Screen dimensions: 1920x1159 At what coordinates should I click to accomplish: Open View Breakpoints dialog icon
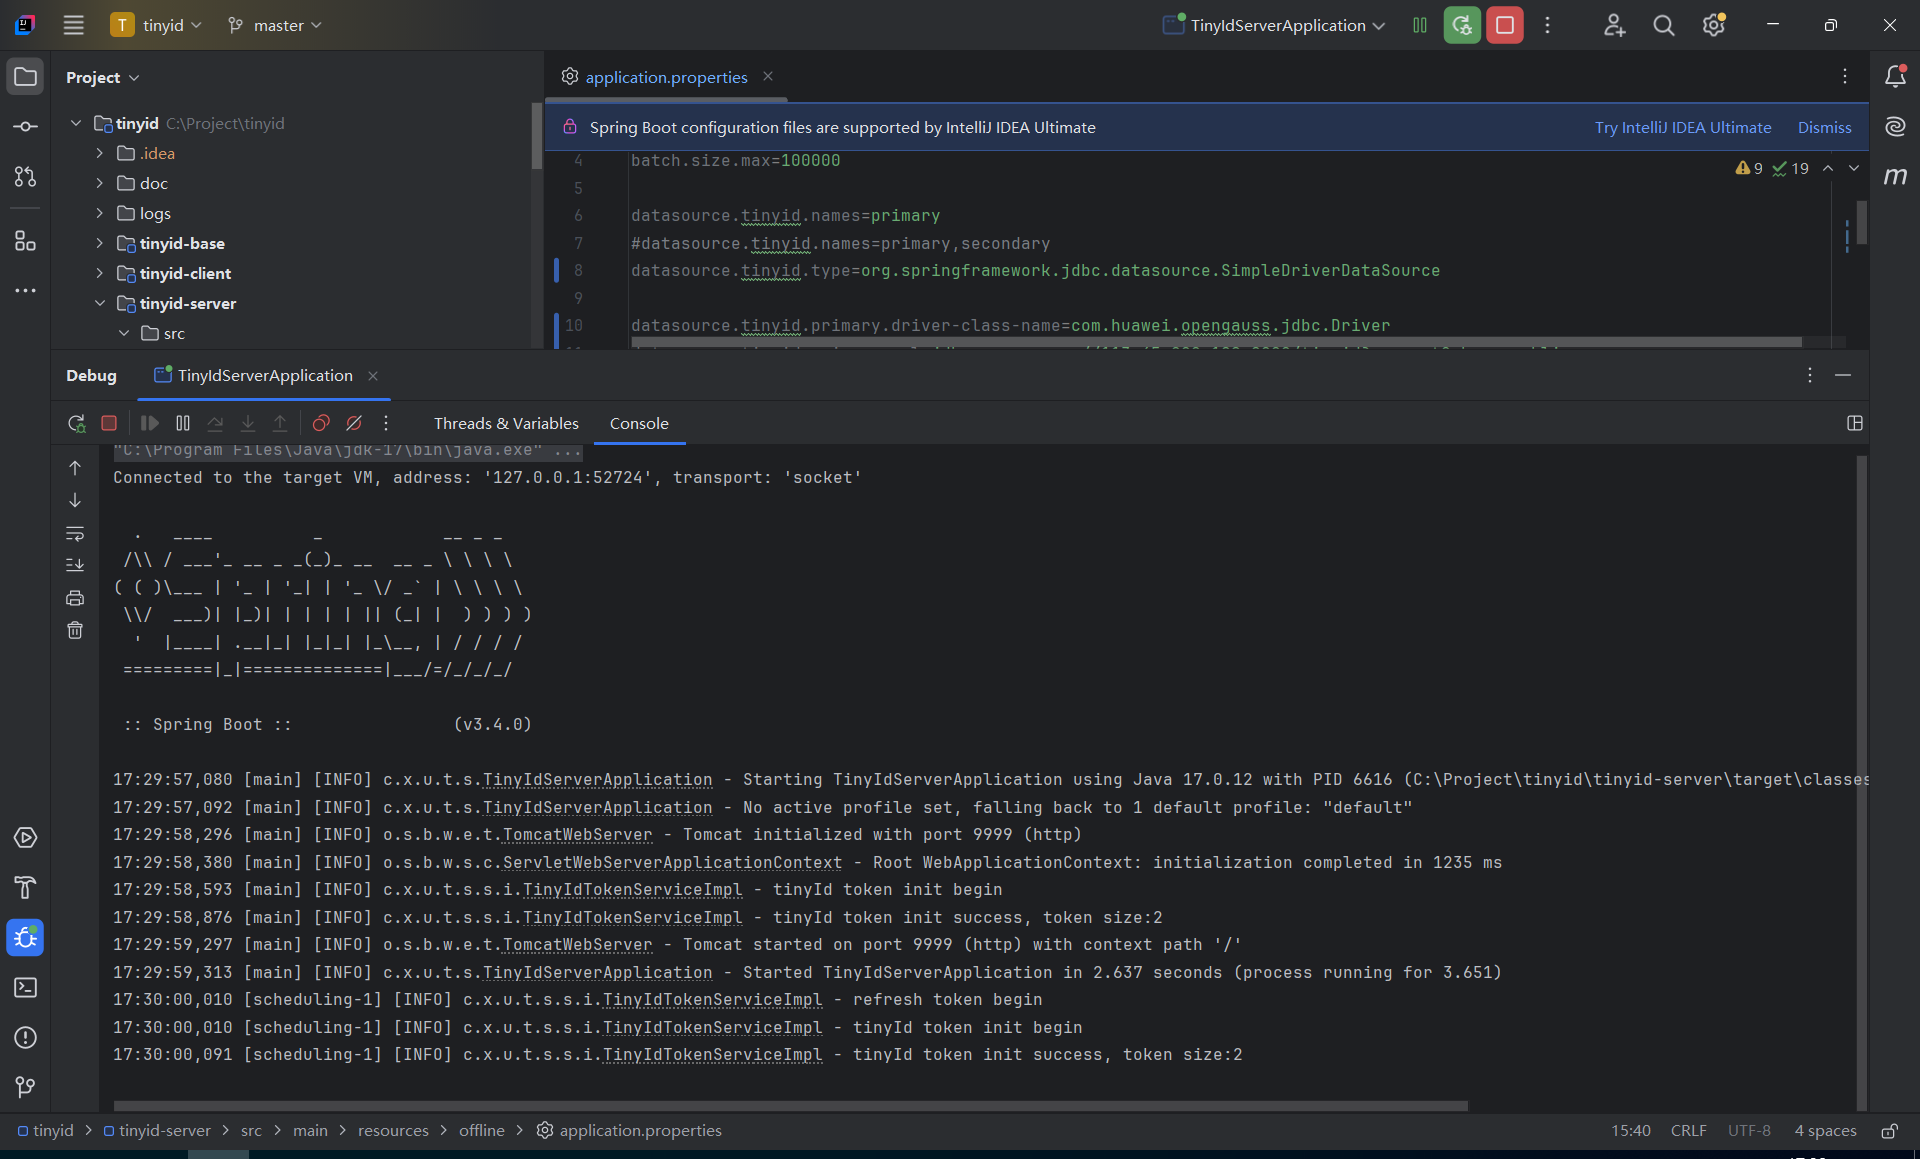click(321, 423)
